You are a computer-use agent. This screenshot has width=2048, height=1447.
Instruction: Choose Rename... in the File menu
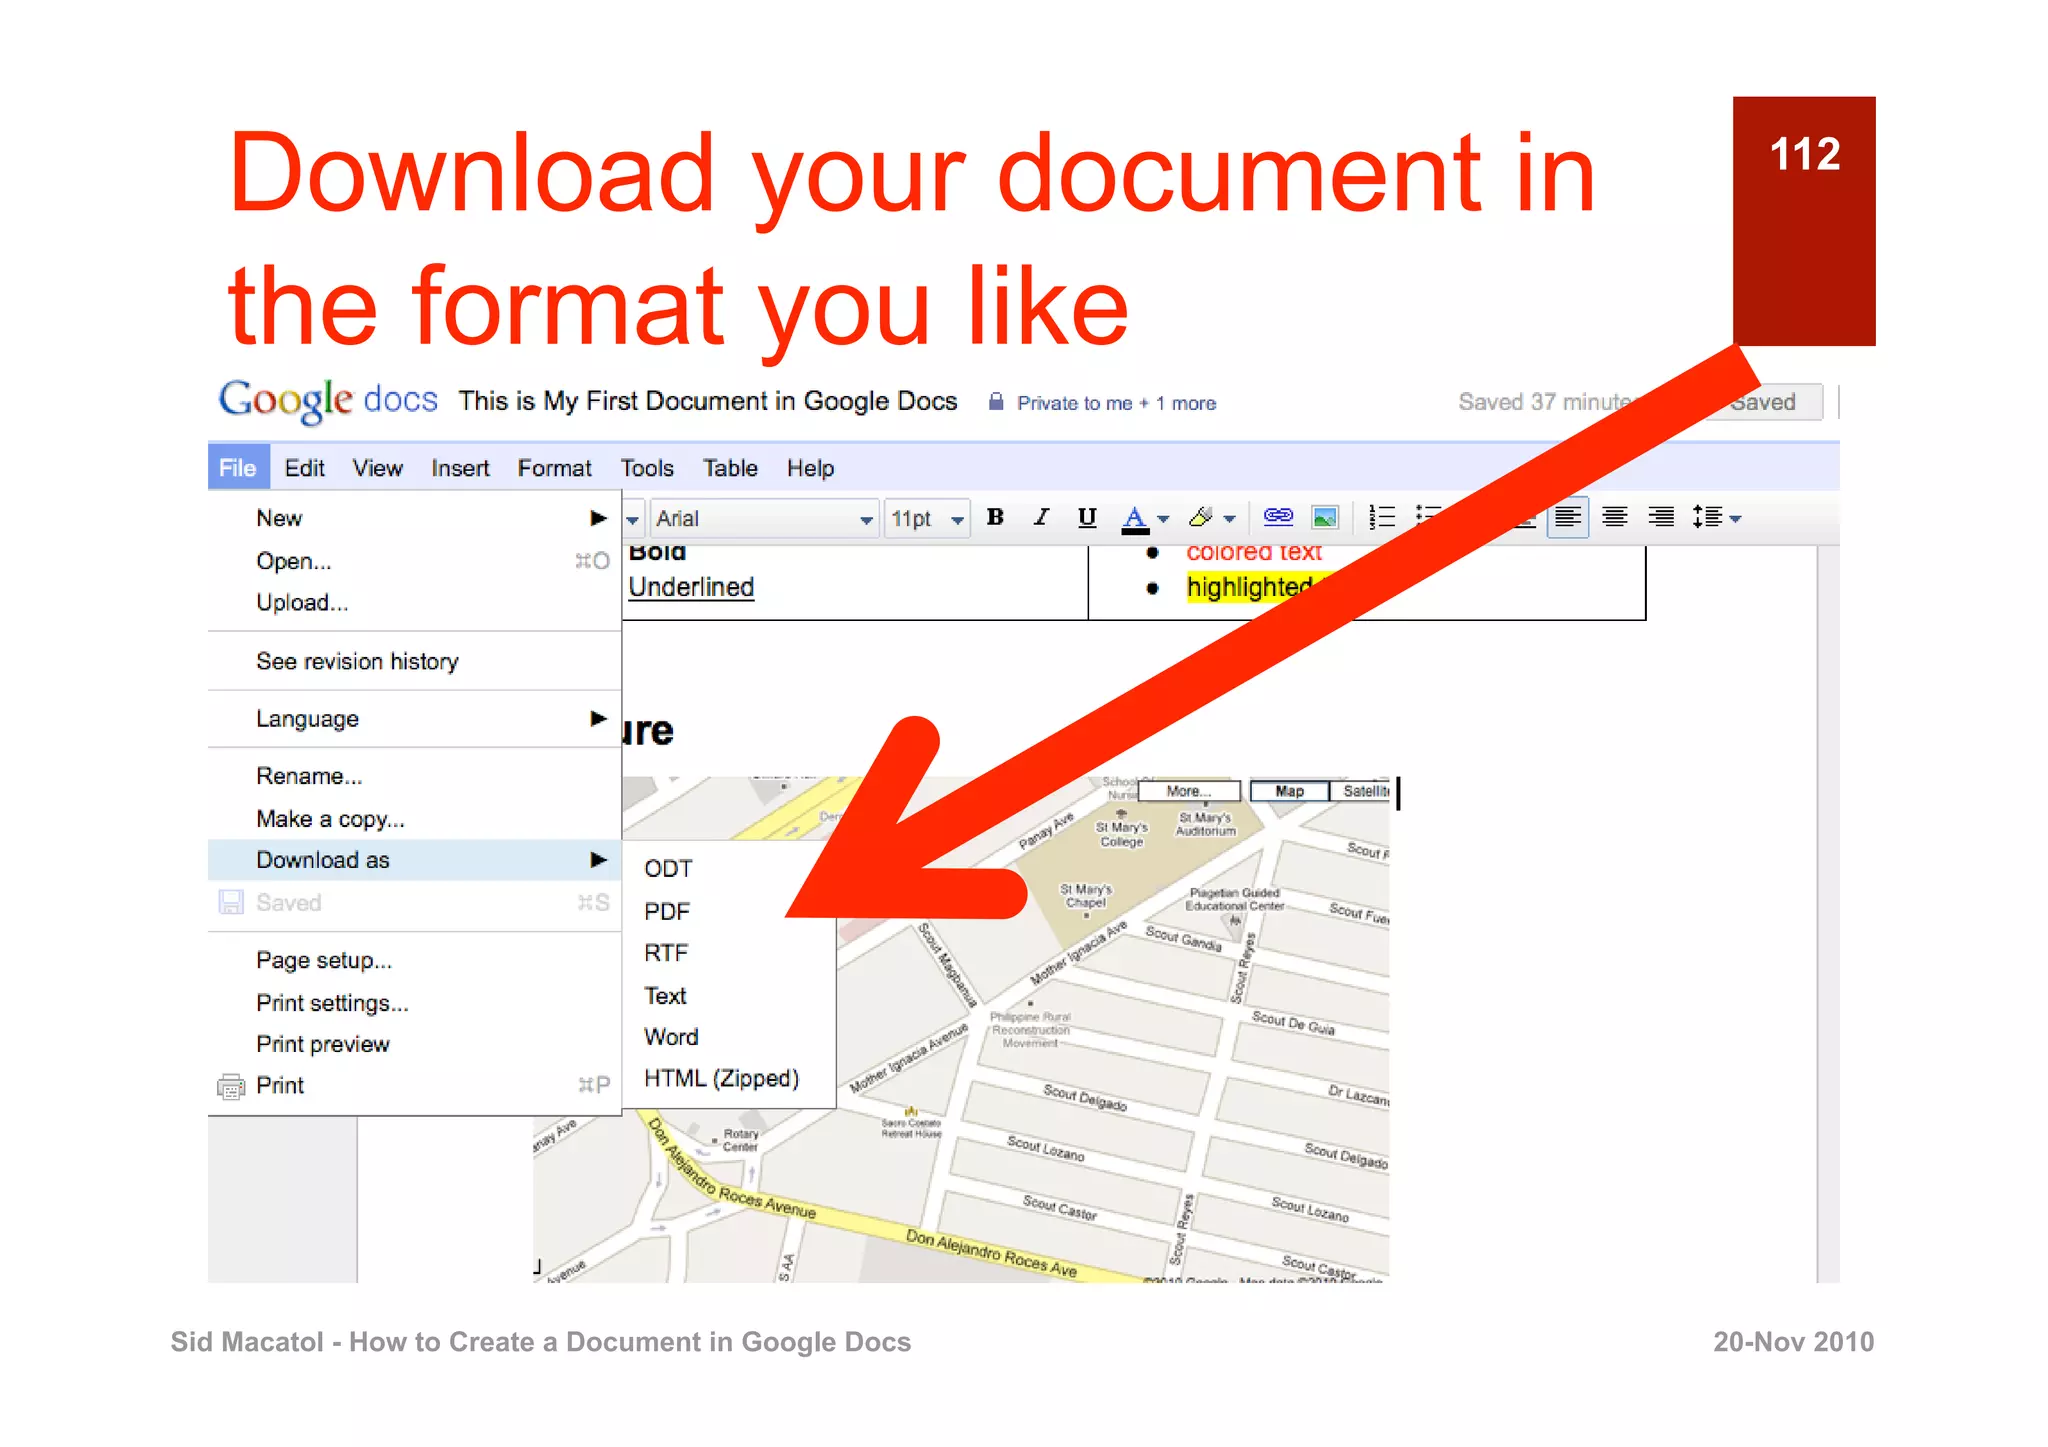point(415,776)
